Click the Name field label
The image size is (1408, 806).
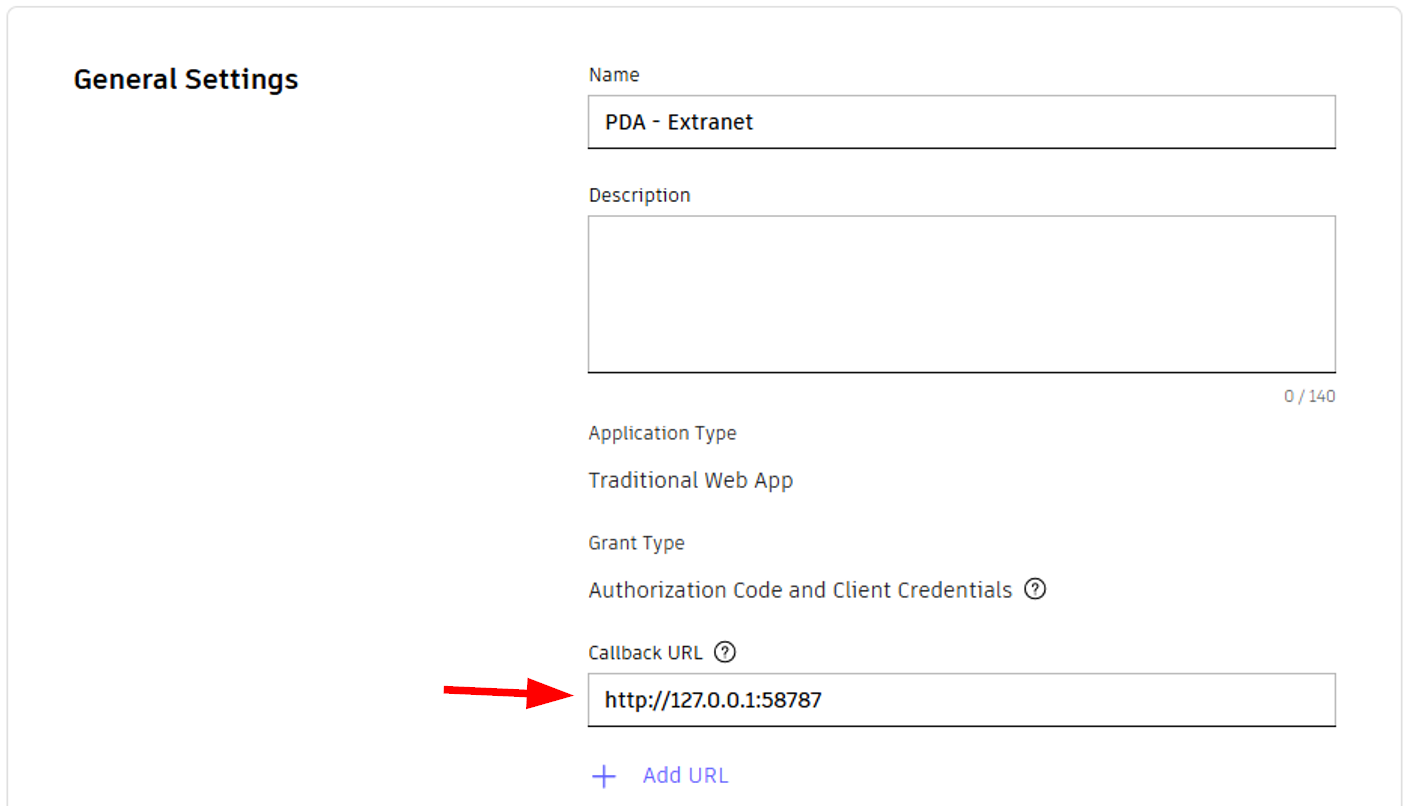click(614, 75)
